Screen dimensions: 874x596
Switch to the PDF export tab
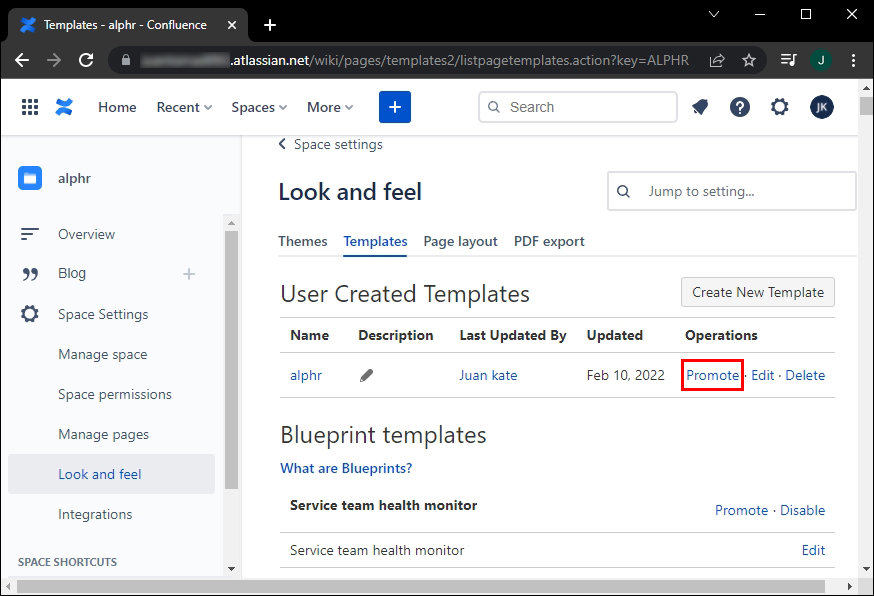(x=549, y=241)
